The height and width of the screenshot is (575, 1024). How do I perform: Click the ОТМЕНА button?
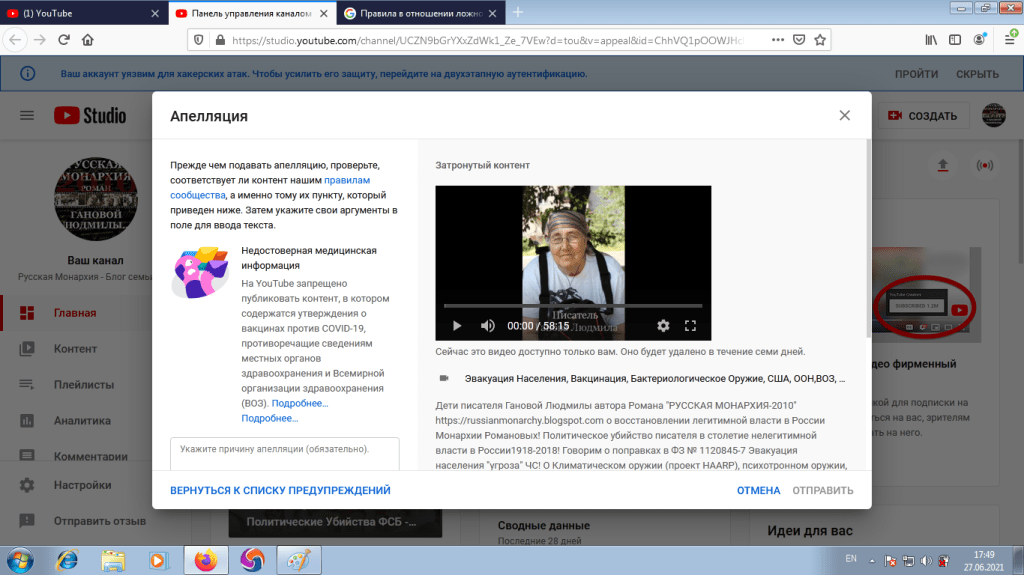758,491
